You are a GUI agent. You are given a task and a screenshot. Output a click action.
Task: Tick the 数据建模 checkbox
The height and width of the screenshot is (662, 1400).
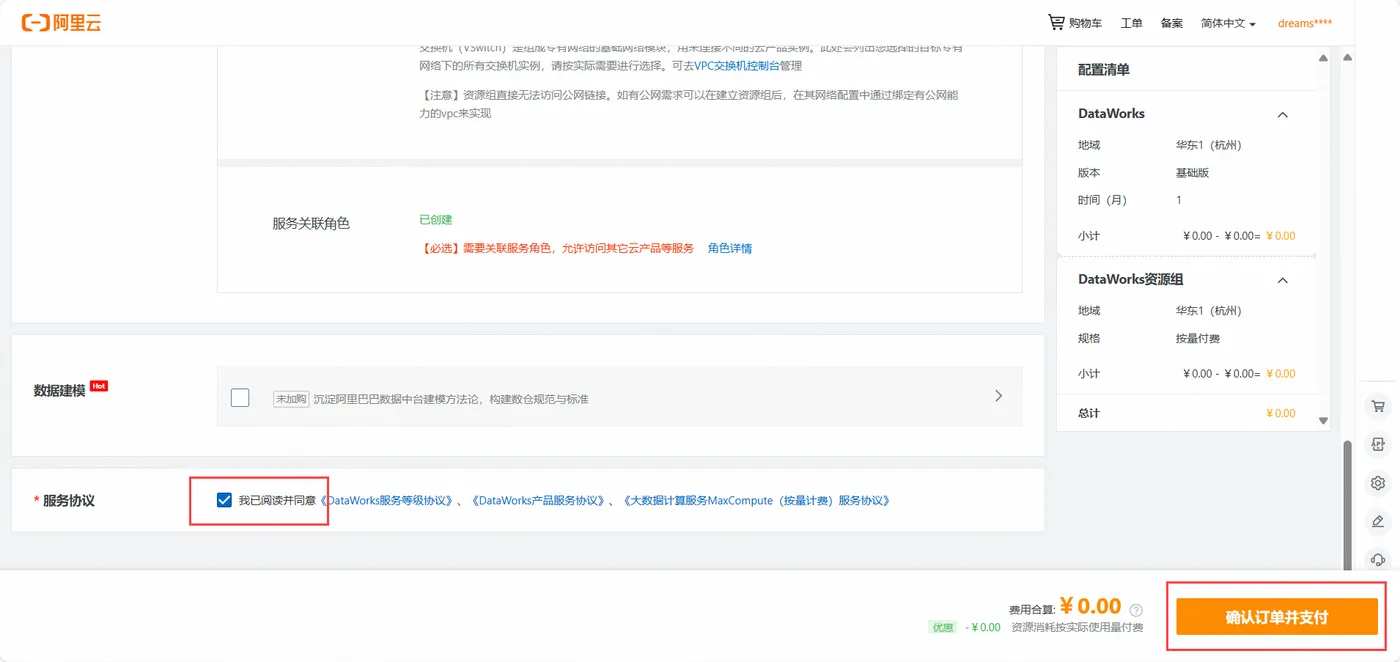(x=240, y=397)
